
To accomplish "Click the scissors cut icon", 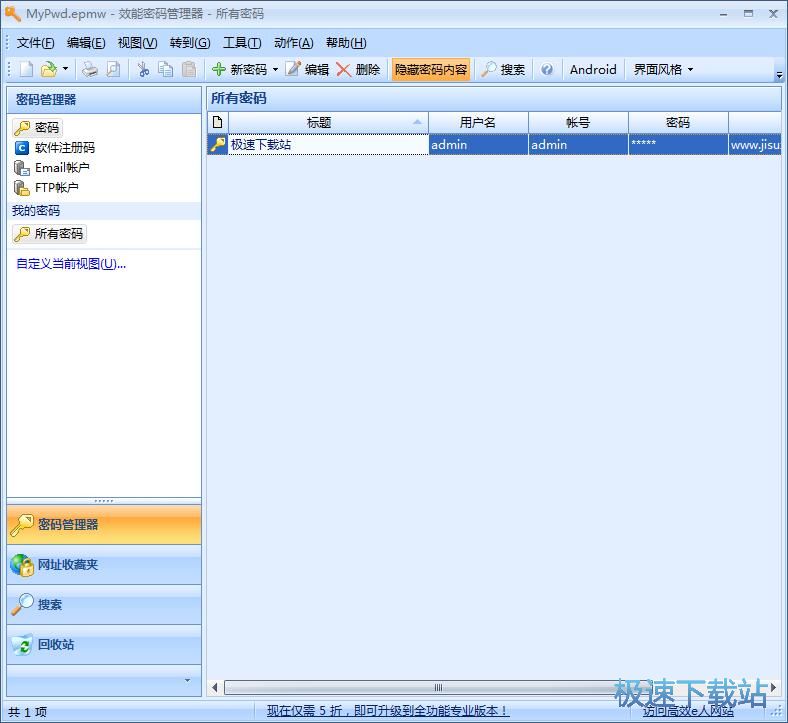I will [x=143, y=69].
